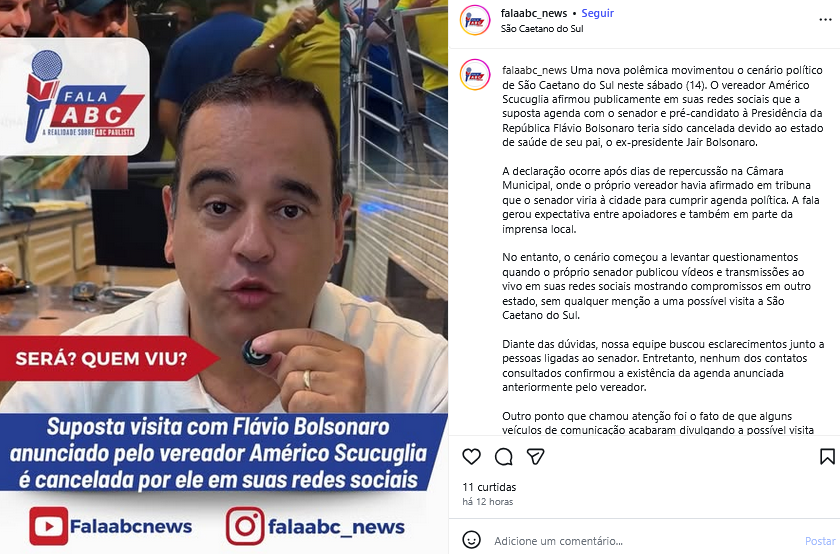Click the avatar beside the caption
Viewport: 840px width, 554px height.
[x=475, y=74]
